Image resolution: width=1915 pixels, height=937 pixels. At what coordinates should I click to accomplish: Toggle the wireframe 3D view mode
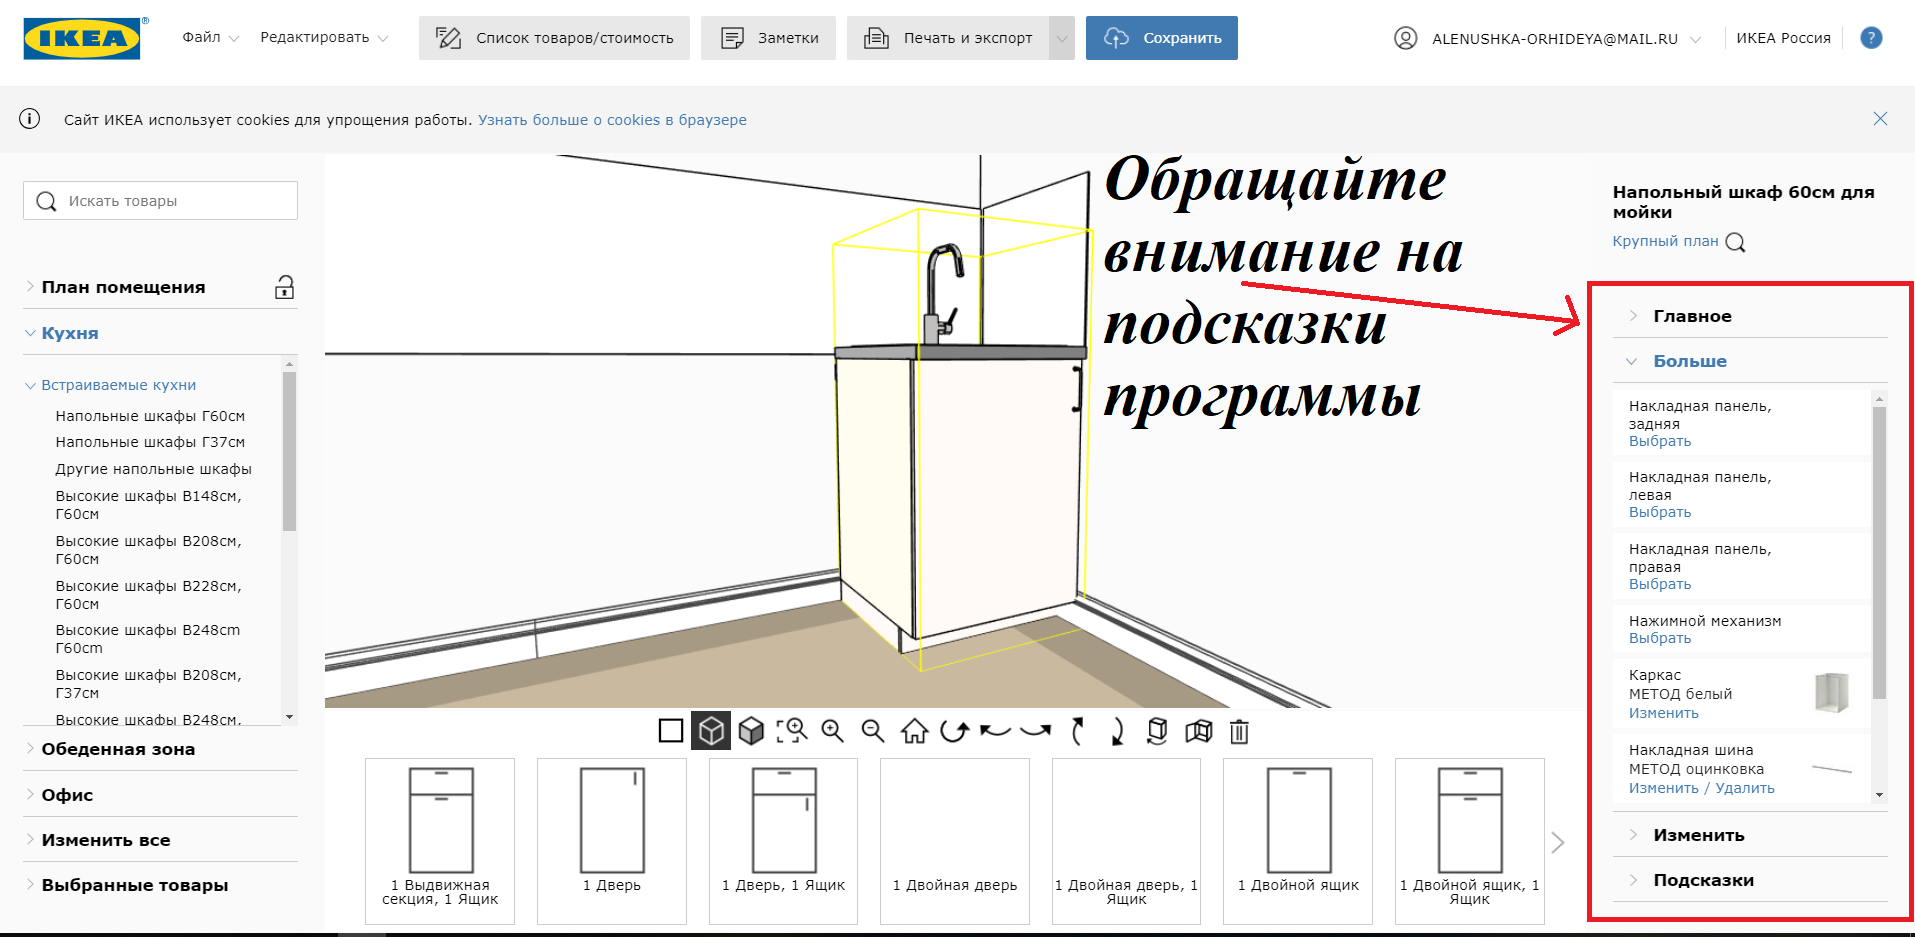click(711, 731)
